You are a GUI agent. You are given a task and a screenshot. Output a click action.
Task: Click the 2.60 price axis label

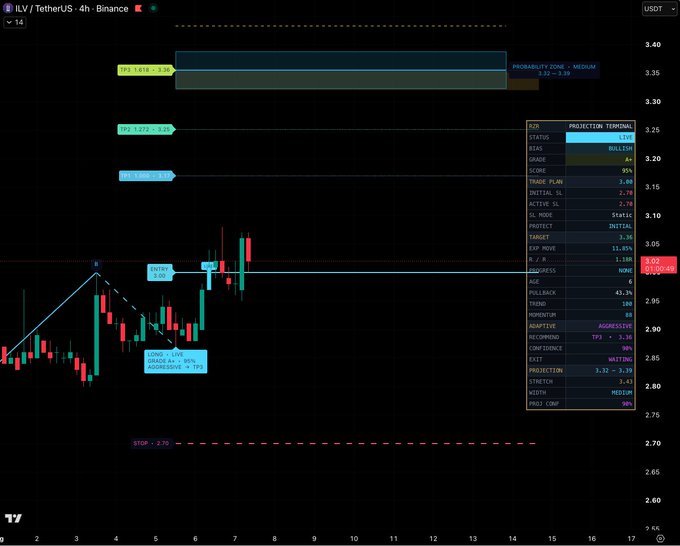[653, 500]
